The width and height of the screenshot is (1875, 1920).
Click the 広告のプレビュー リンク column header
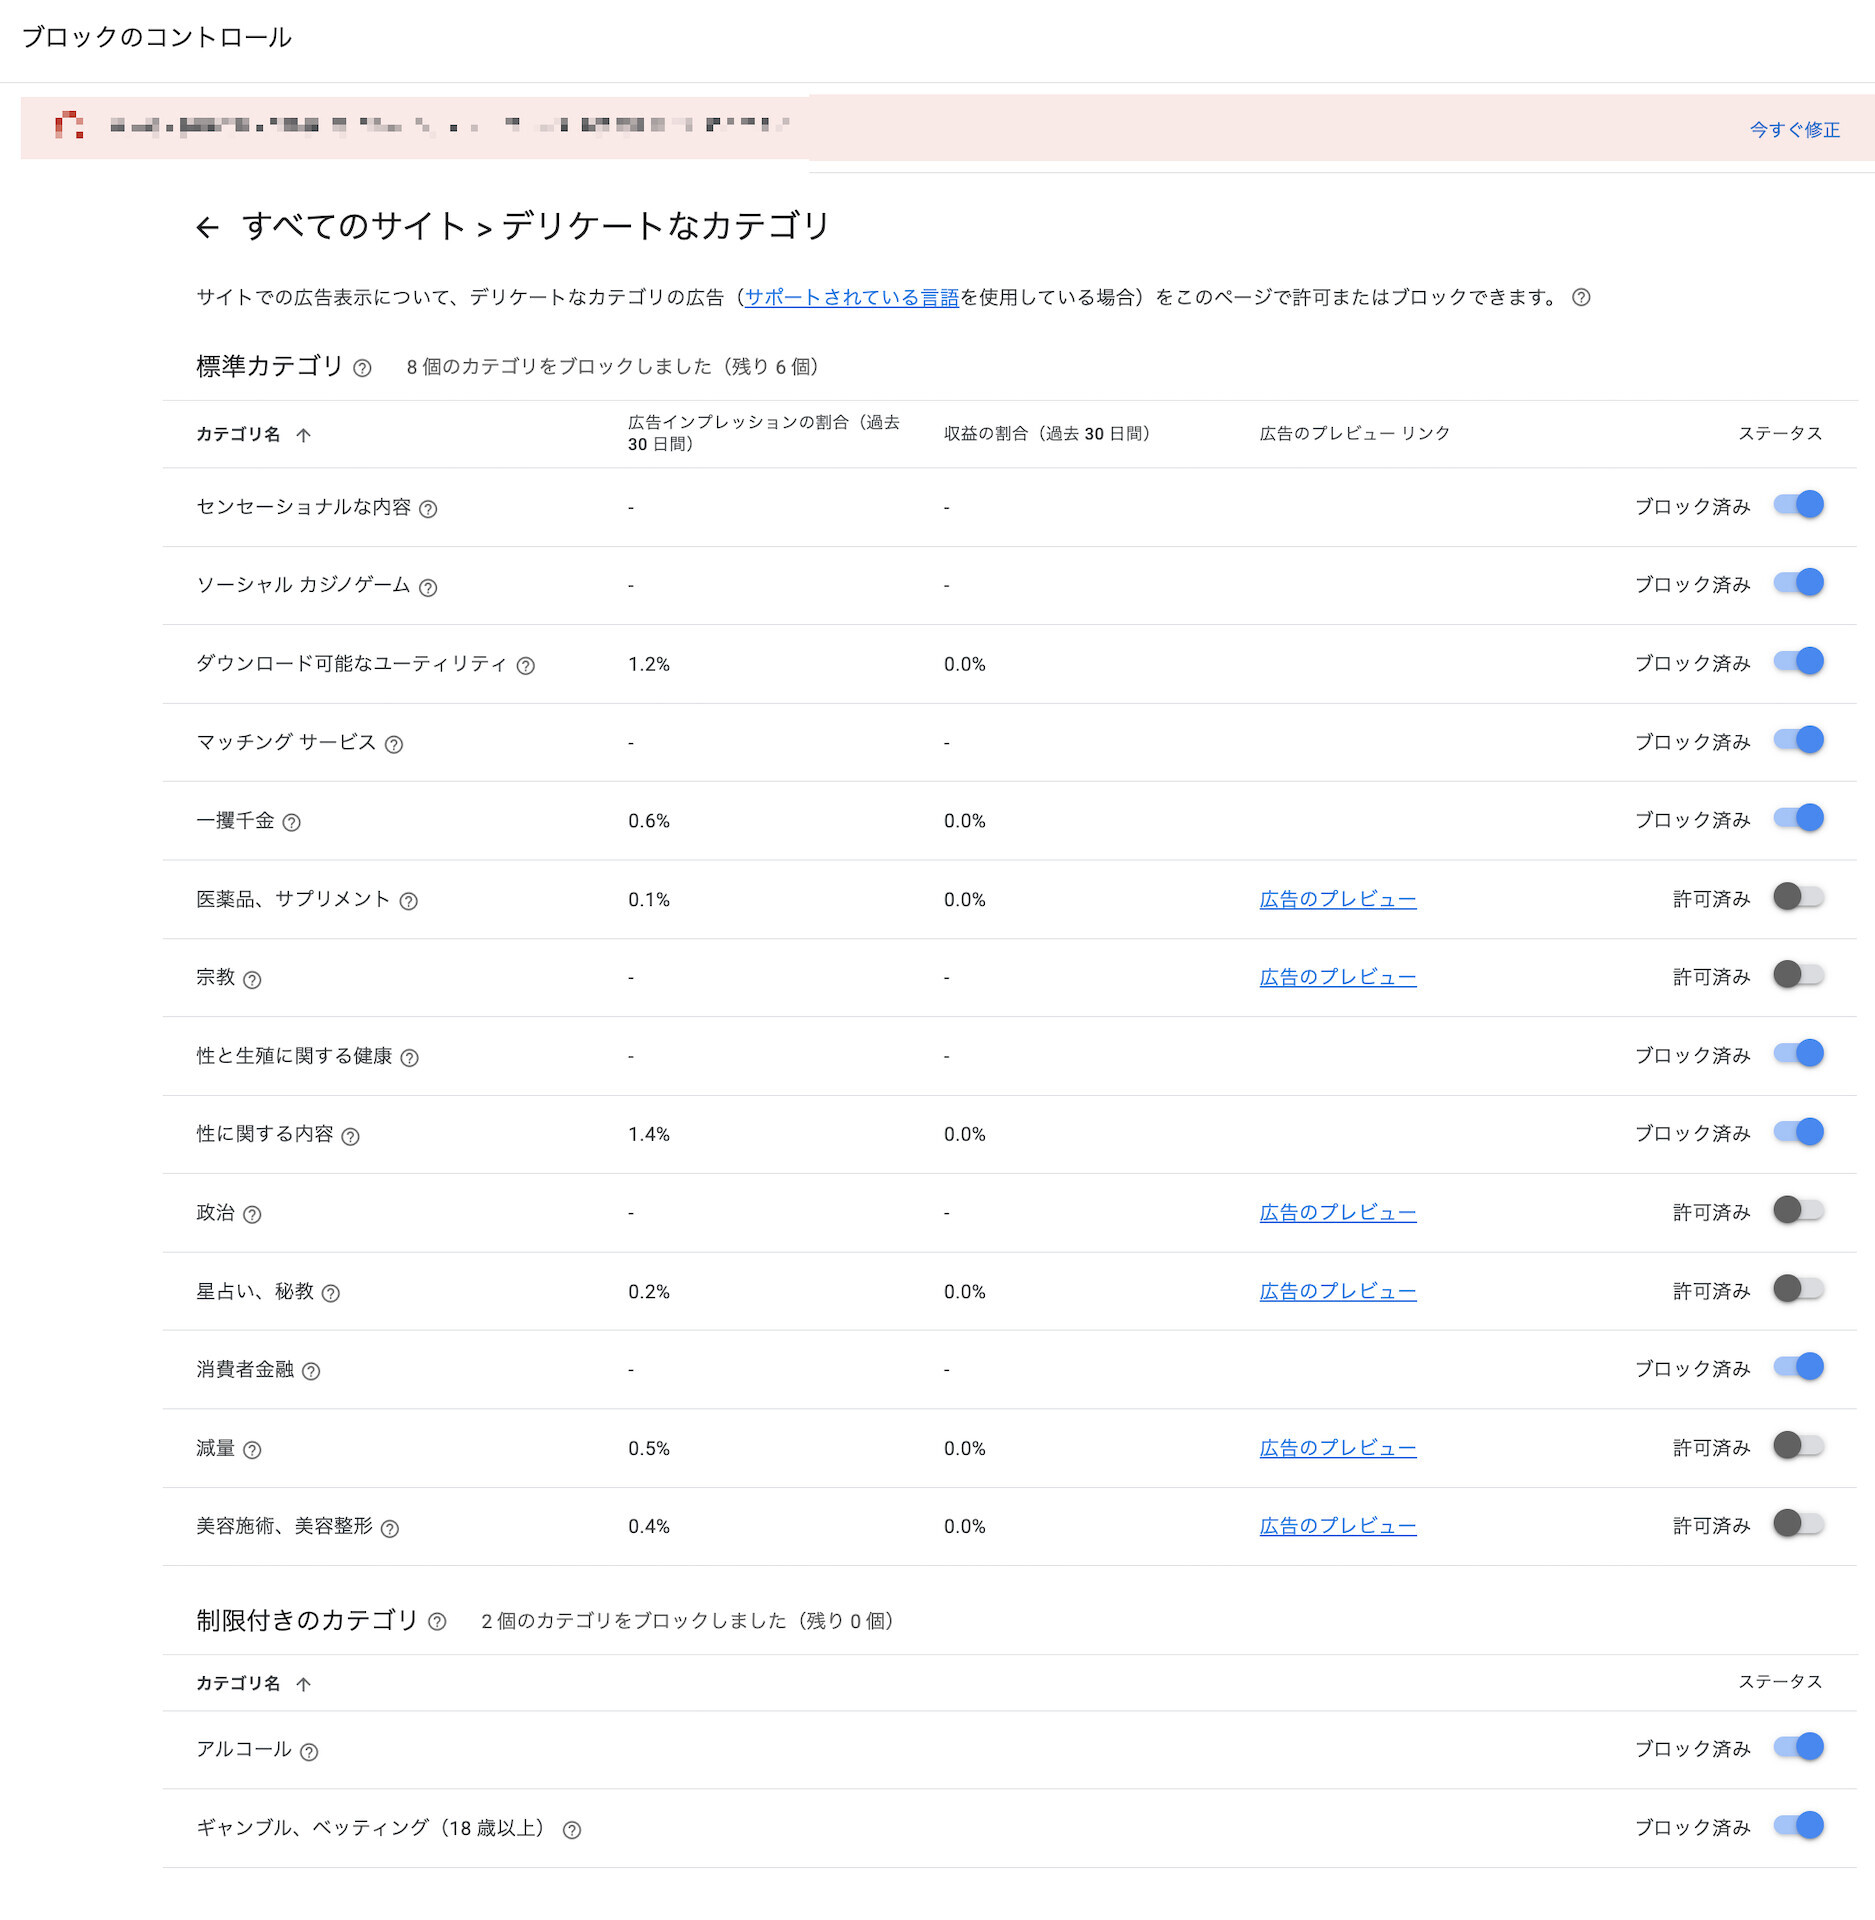(x=1355, y=433)
